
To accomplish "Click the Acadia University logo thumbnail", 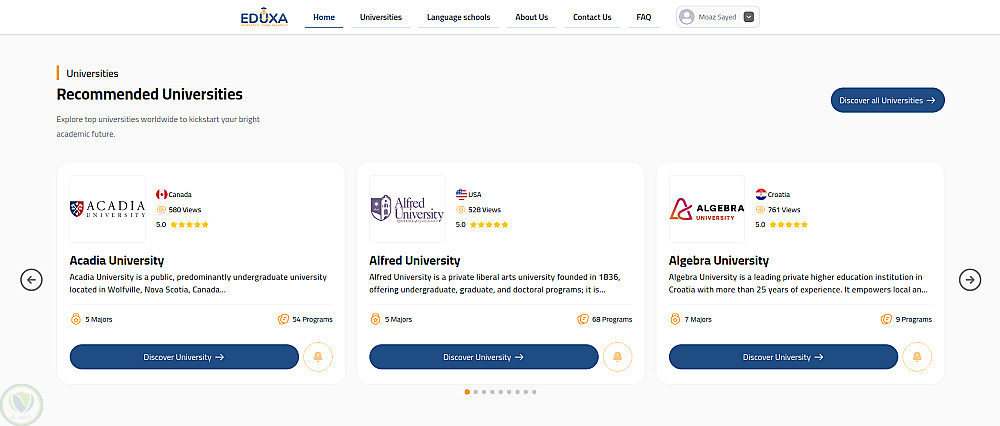I will click(x=107, y=209).
